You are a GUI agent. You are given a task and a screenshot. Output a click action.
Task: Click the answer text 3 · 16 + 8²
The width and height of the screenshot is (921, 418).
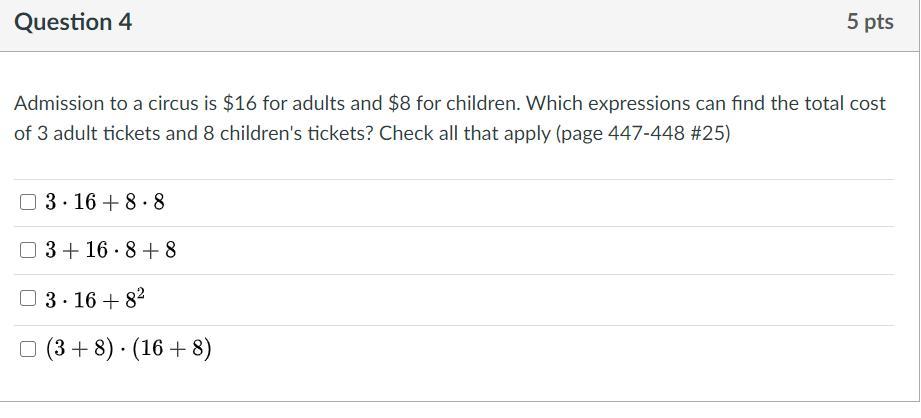click(95, 299)
